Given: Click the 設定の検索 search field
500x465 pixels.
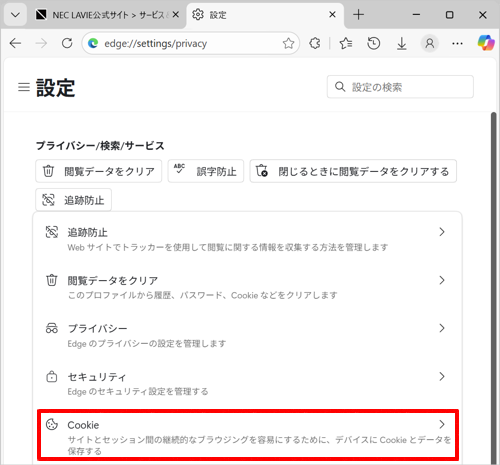Looking at the screenshot, I should click(400, 87).
